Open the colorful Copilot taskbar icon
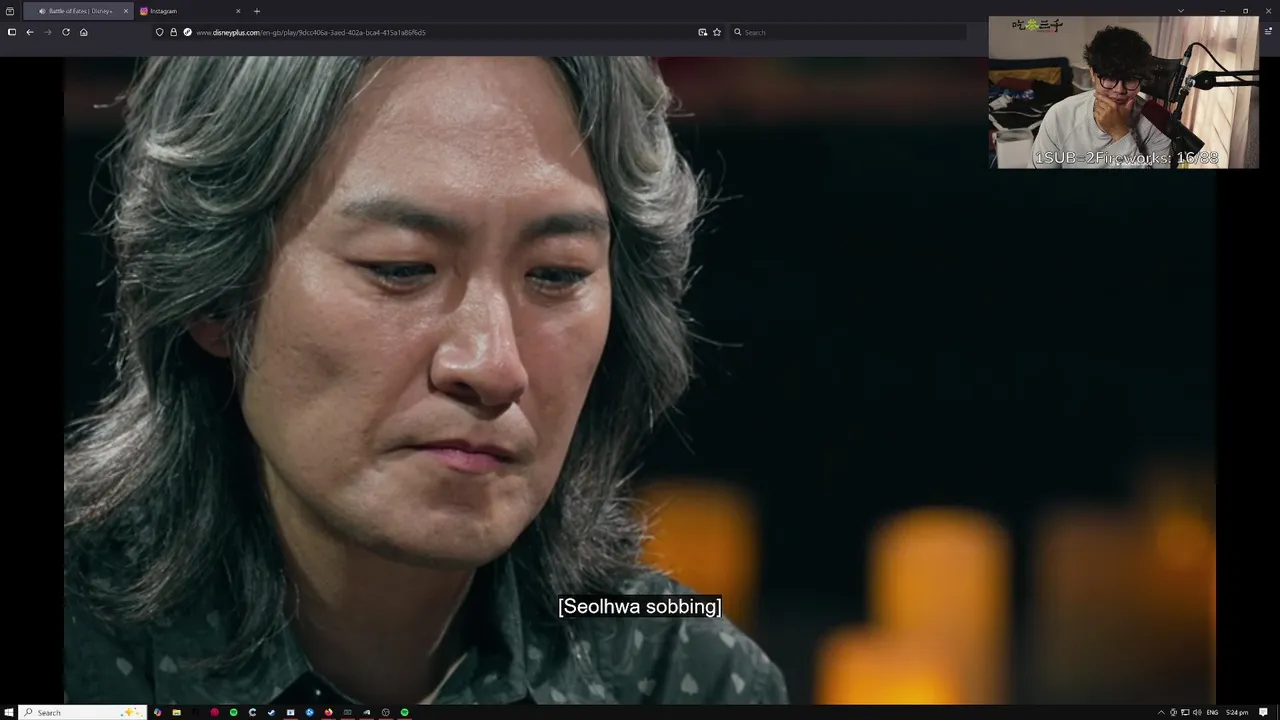This screenshot has height=720, width=1280. pyautogui.click(x=157, y=712)
